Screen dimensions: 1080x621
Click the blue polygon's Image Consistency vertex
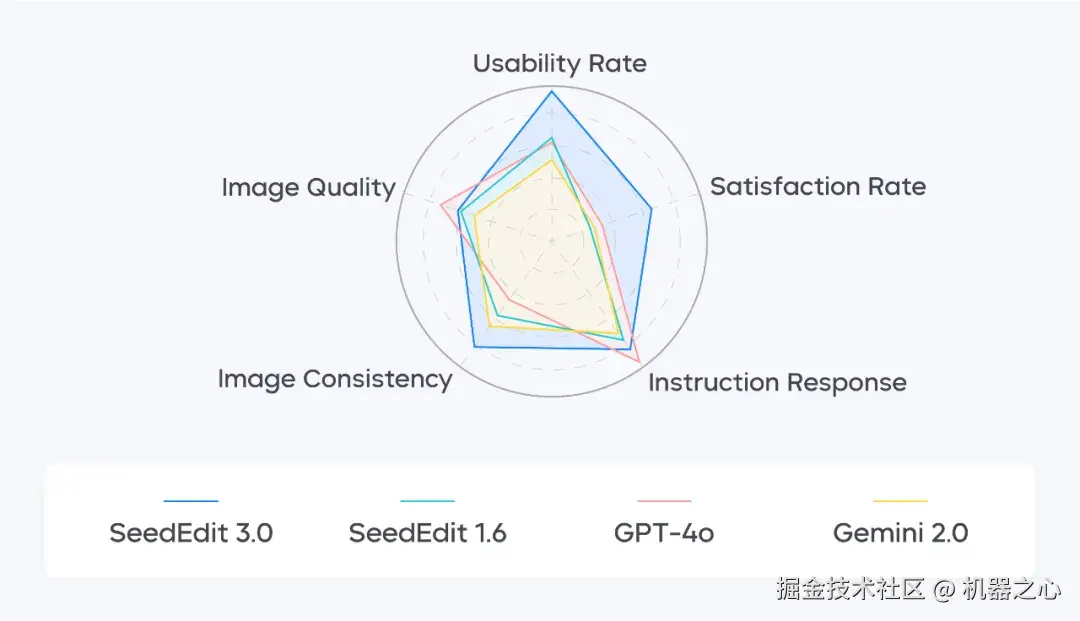point(474,347)
